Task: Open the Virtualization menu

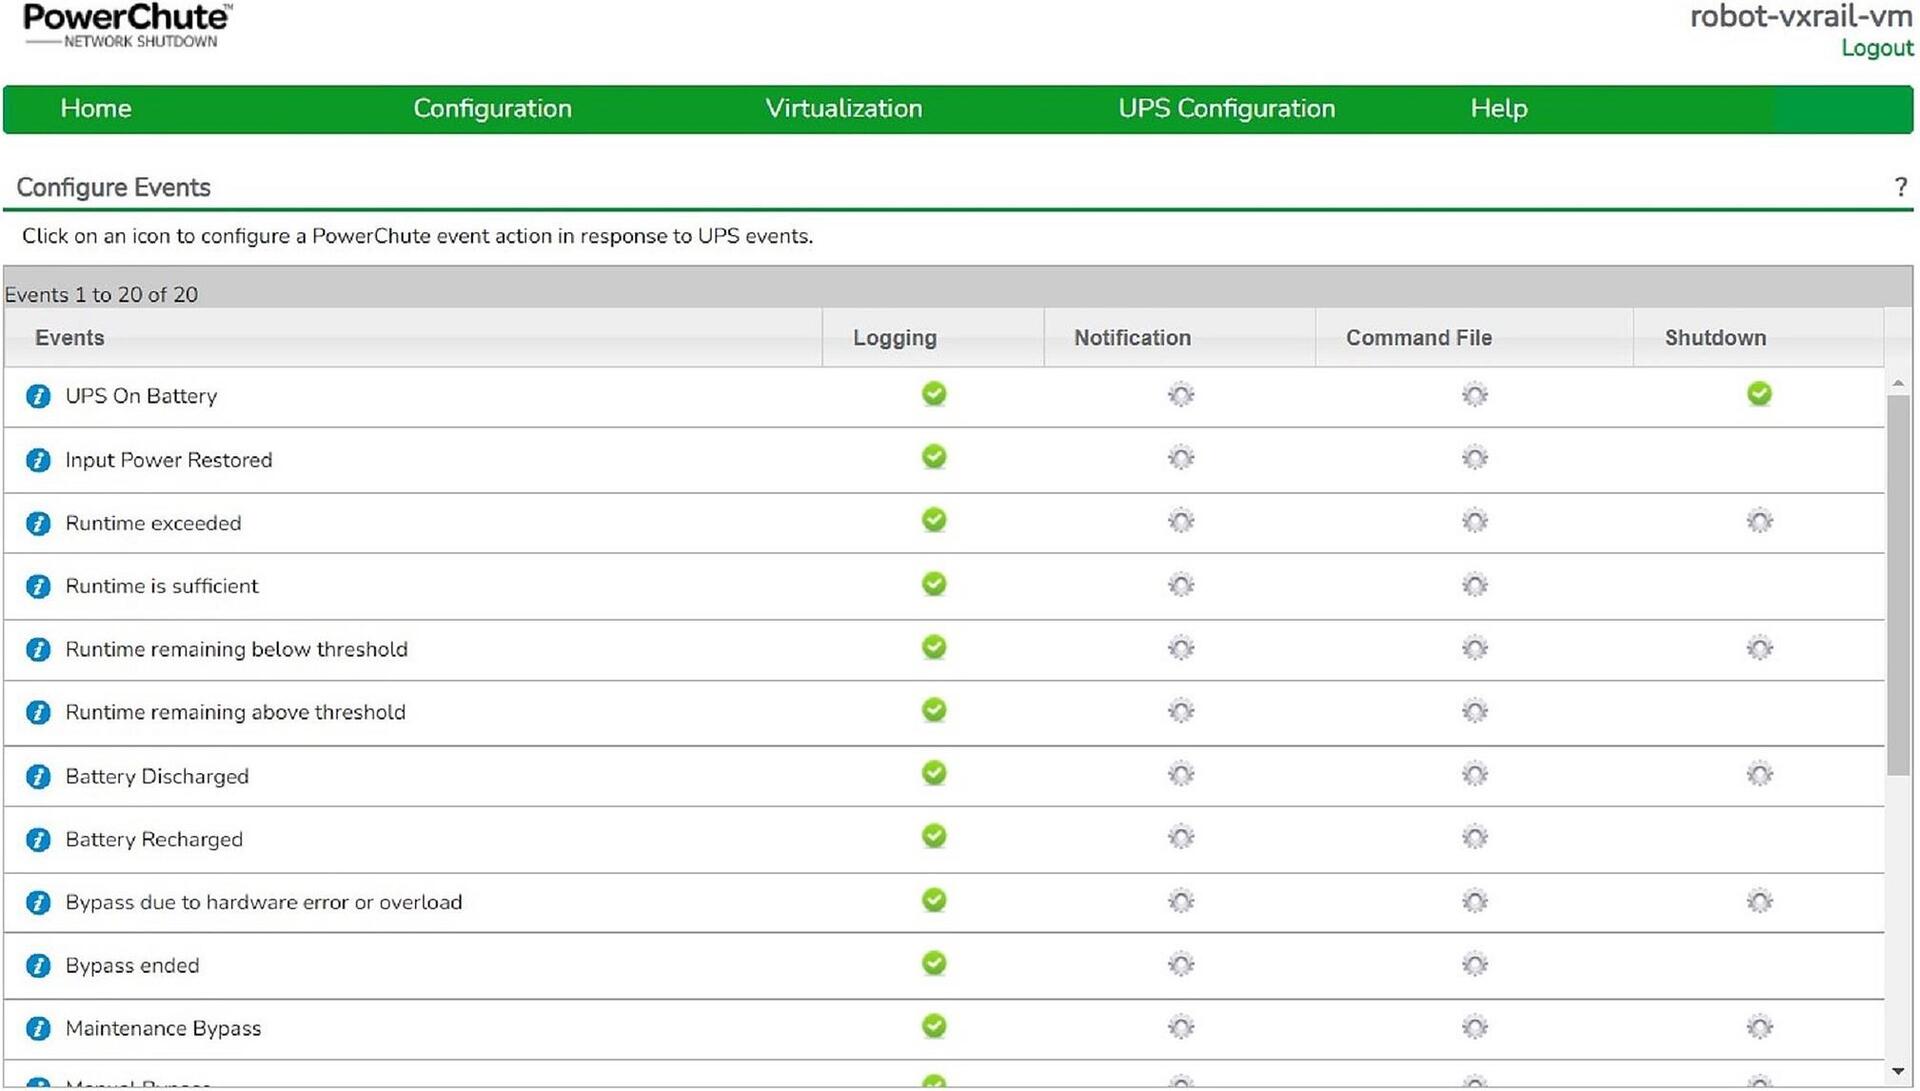Action: coord(844,108)
